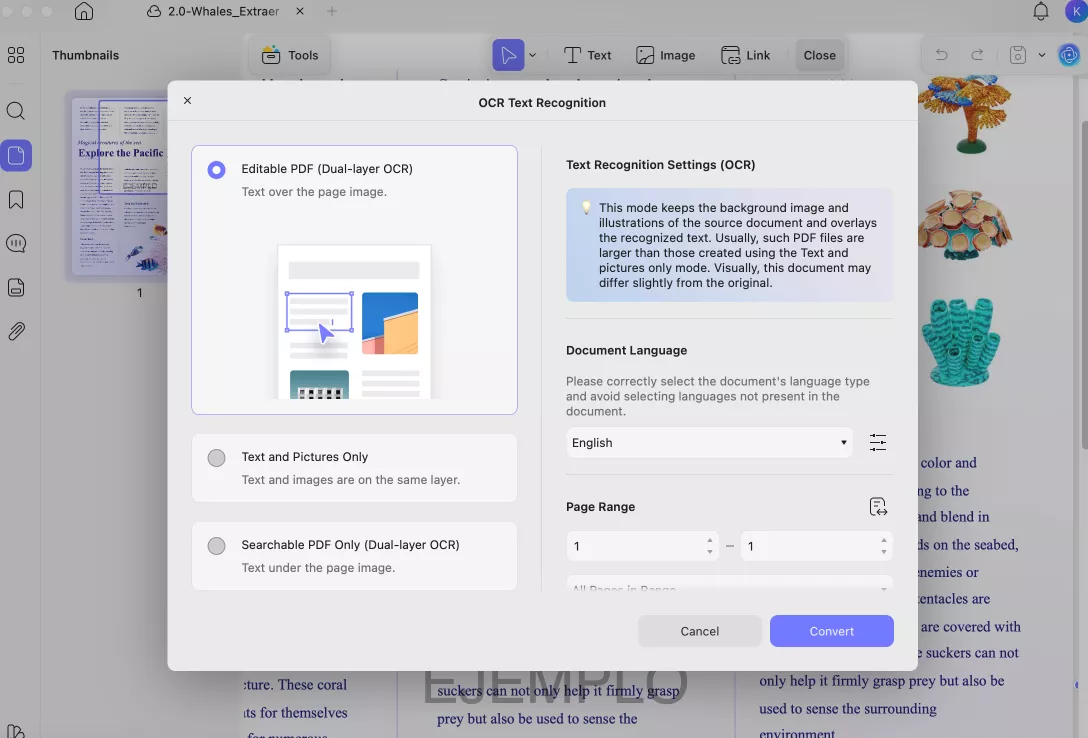Screen dimensions: 1088x738
Task: Choose the Text and Pictures Only mode
Action: pos(216,458)
